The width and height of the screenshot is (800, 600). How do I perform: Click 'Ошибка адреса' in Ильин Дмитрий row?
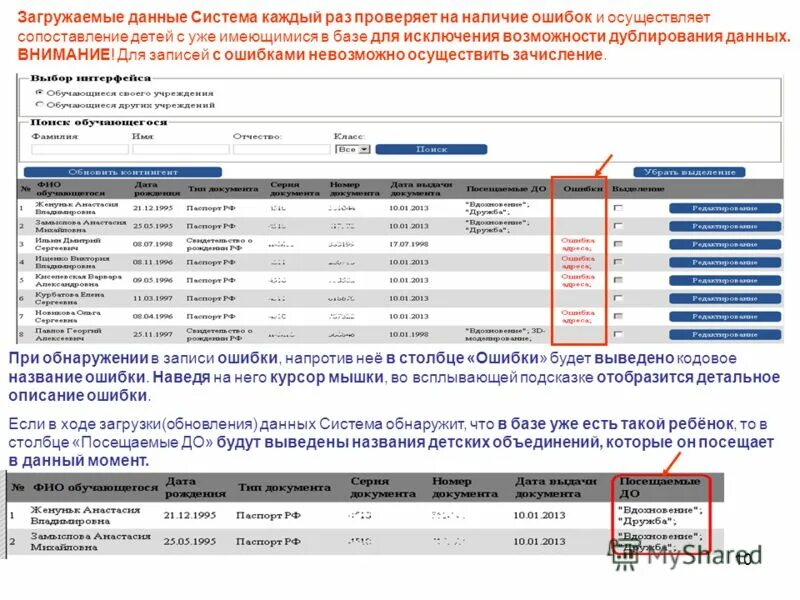tap(578, 244)
